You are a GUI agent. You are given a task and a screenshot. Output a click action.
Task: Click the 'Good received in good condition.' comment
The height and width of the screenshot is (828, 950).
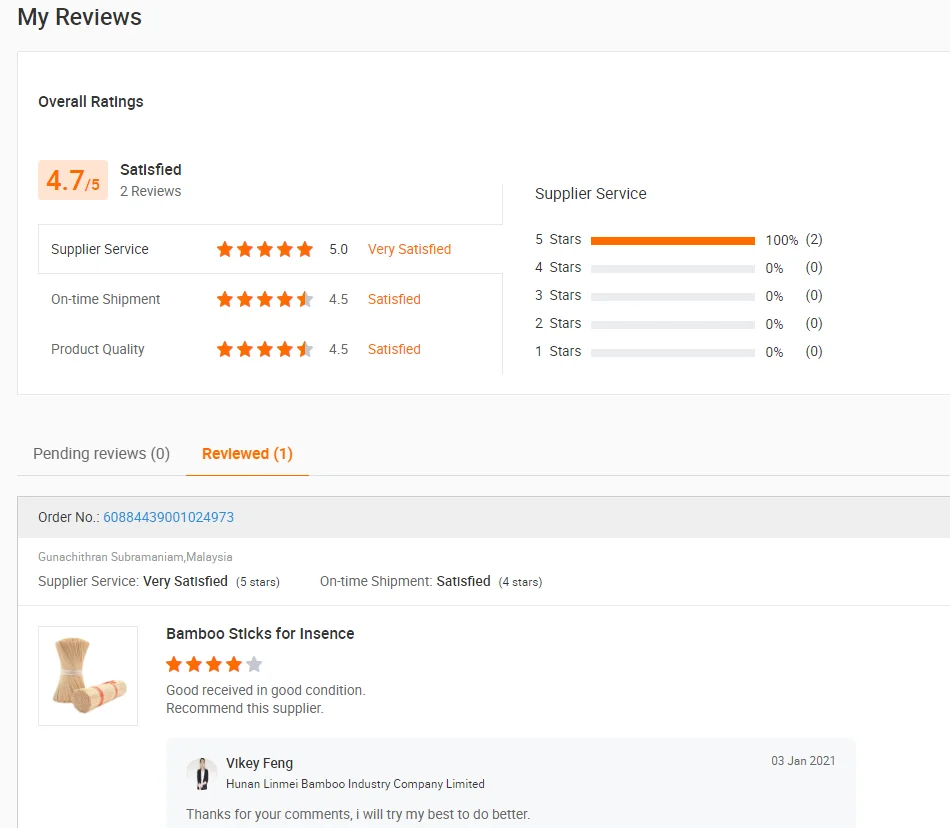(x=265, y=691)
